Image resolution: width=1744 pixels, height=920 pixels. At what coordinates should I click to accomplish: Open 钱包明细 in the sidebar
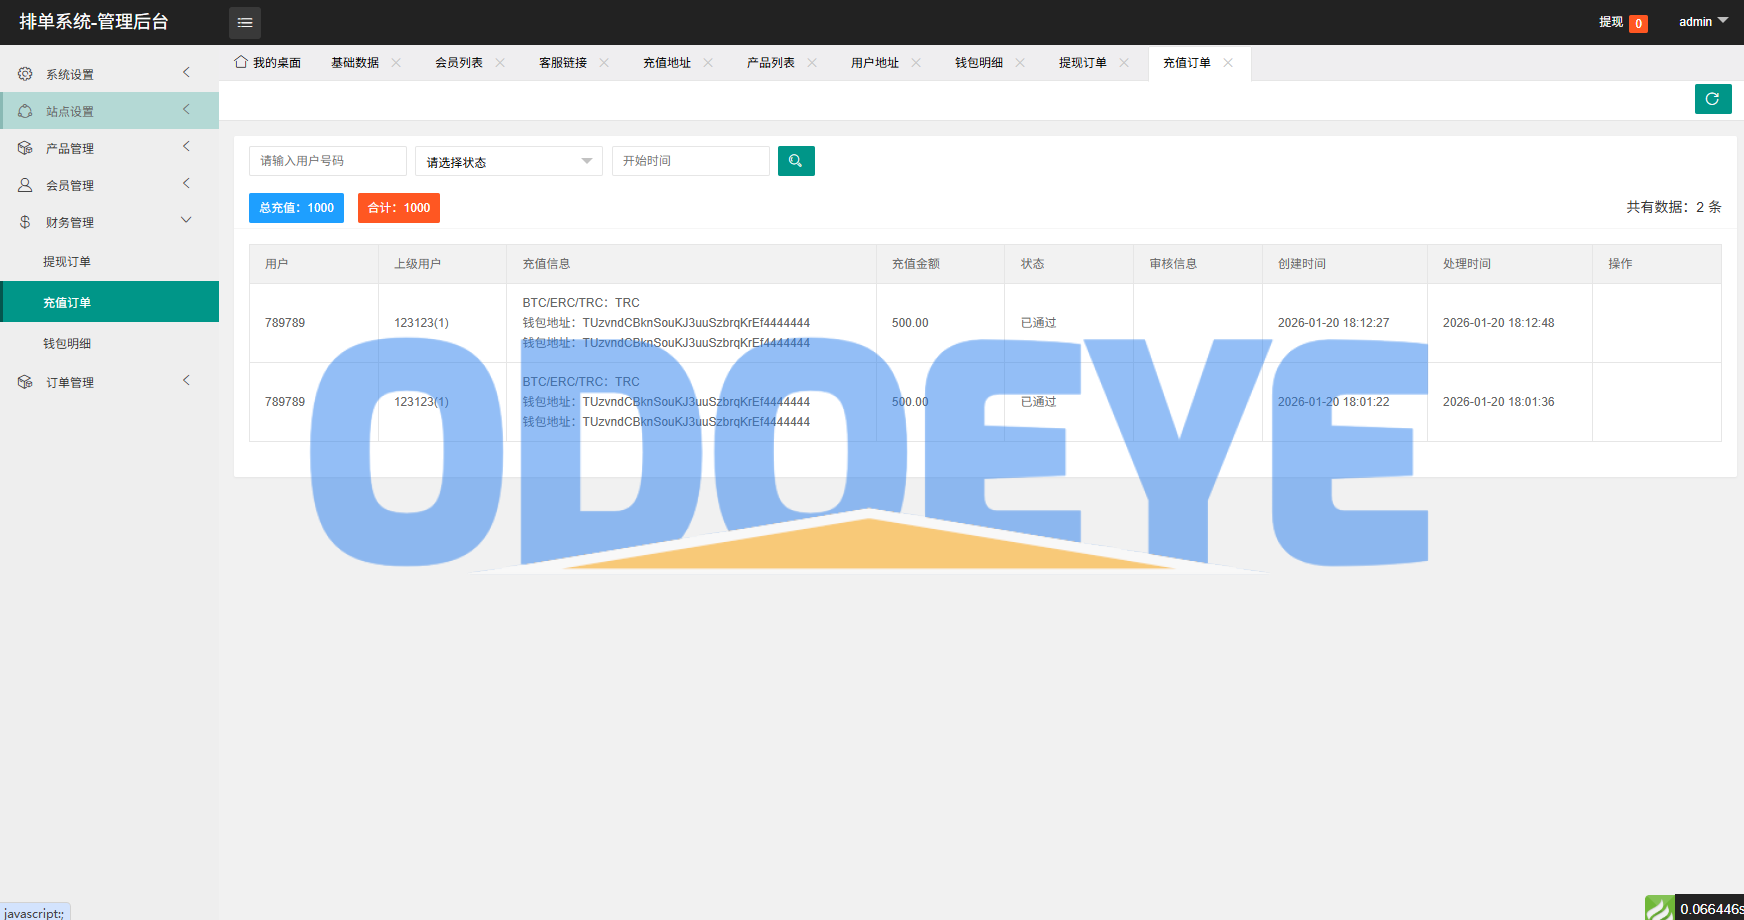click(x=67, y=343)
